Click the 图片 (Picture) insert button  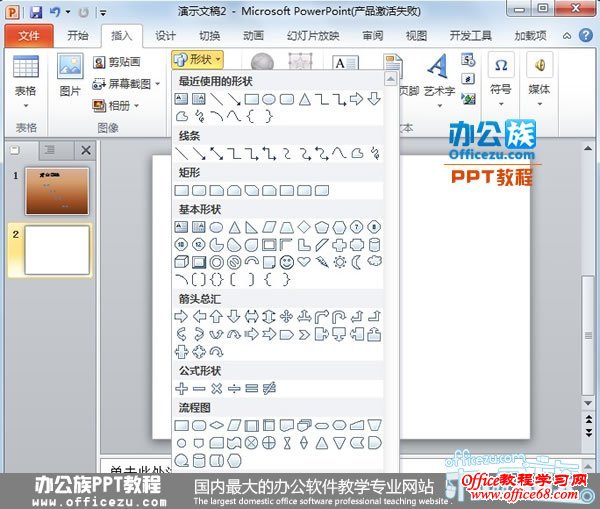70,75
